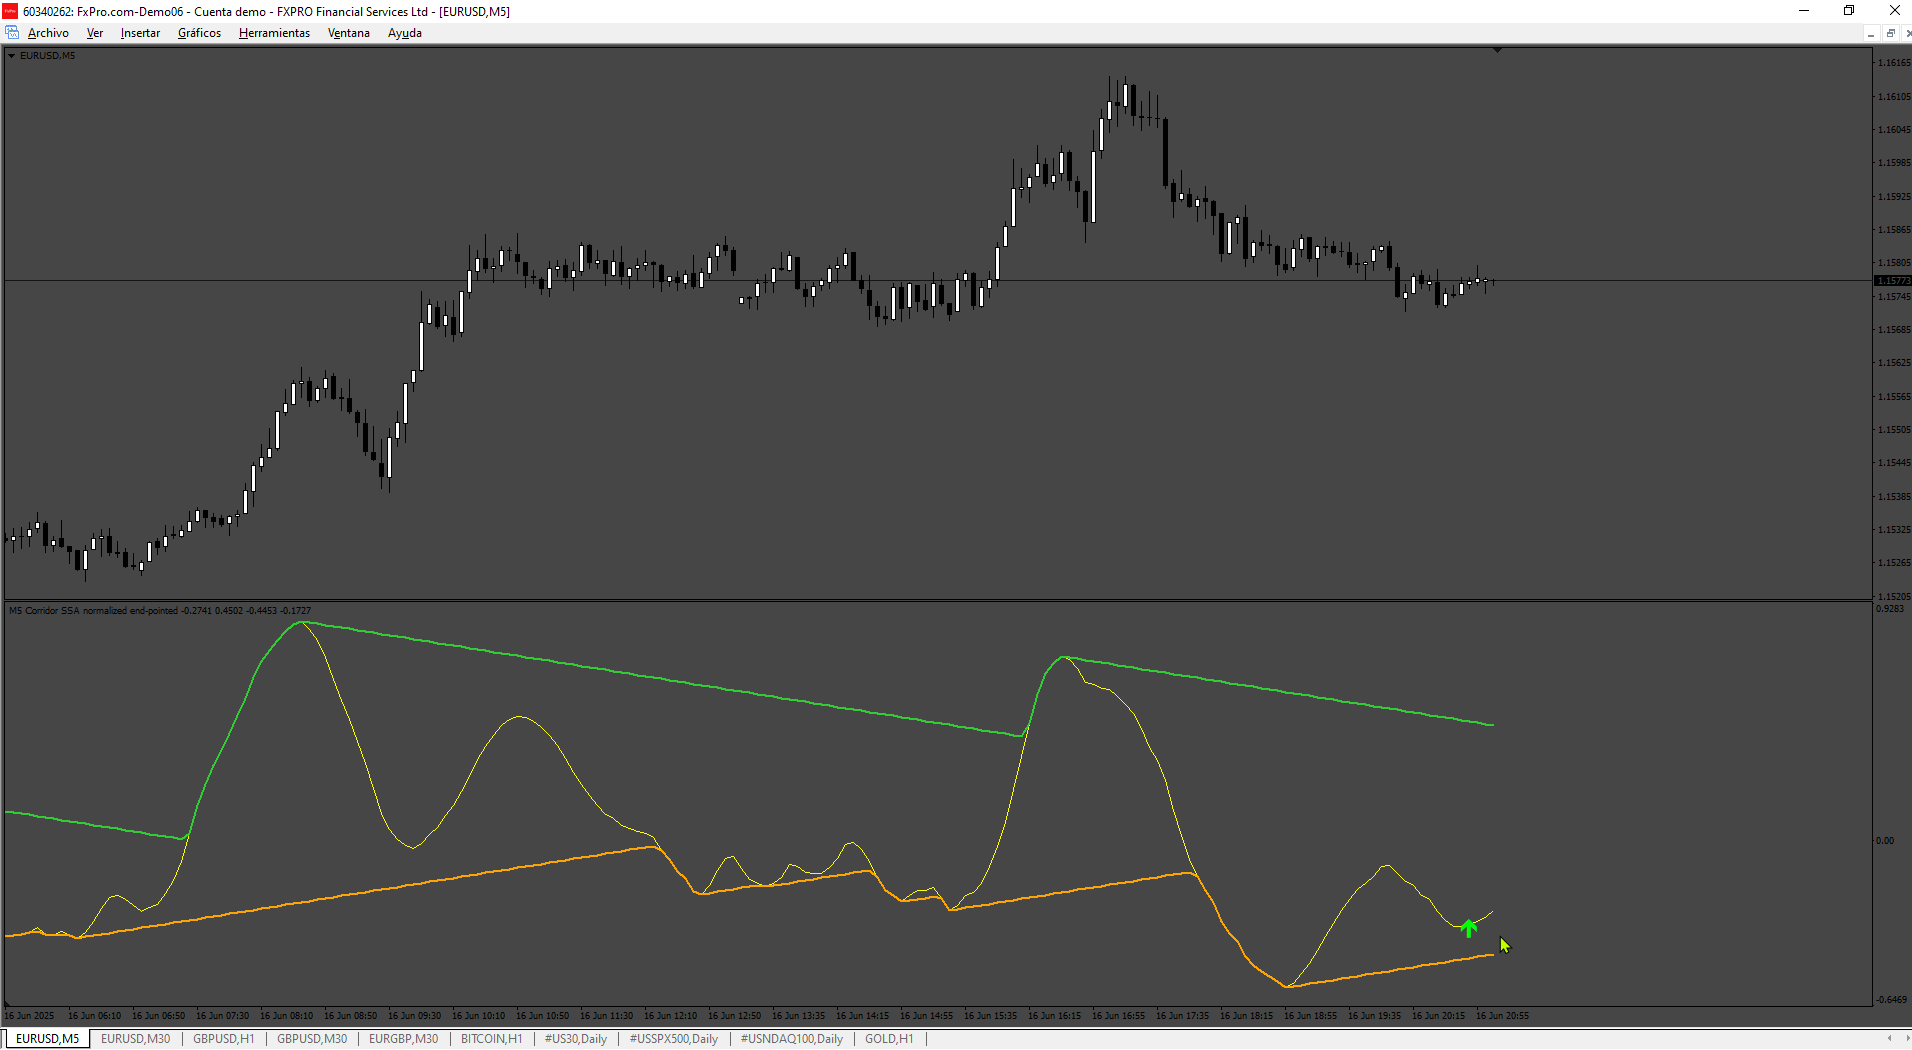Click the 0.9283 indicator scale value
1912x1050 pixels.
[1890, 609]
